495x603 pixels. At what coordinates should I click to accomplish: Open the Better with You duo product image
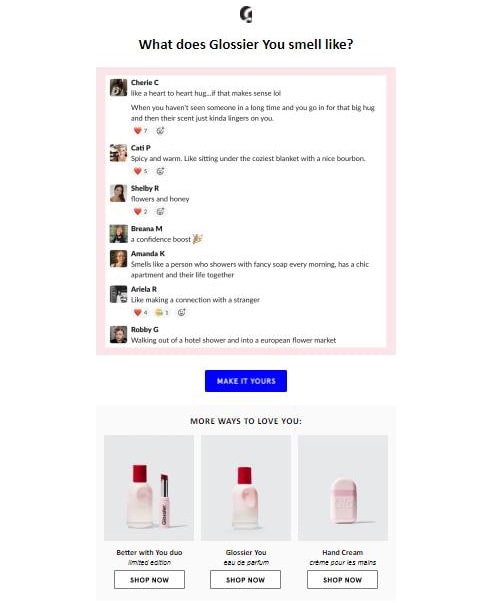coord(149,488)
